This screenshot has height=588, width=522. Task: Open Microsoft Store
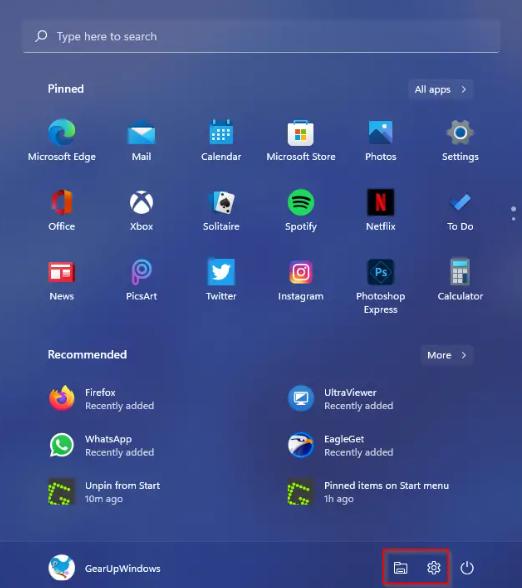pos(301,141)
